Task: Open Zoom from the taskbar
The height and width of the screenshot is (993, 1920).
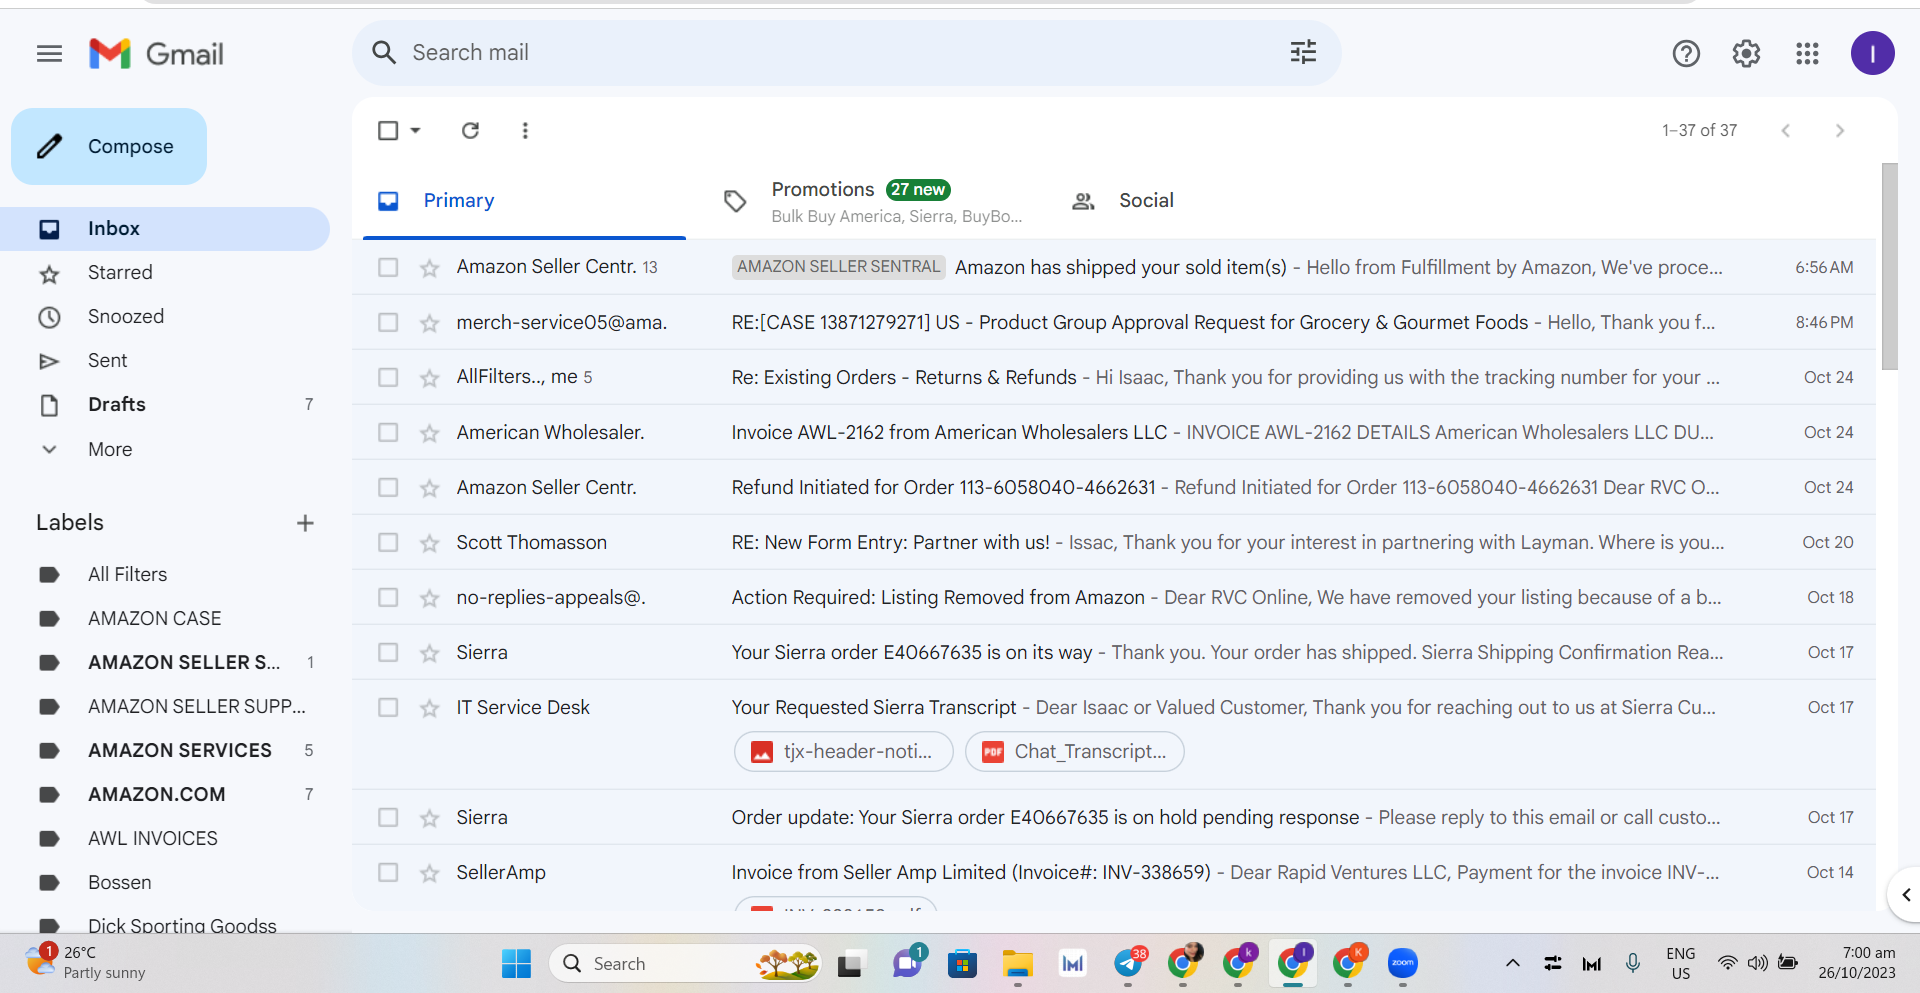Action: click(x=1403, y=964)
